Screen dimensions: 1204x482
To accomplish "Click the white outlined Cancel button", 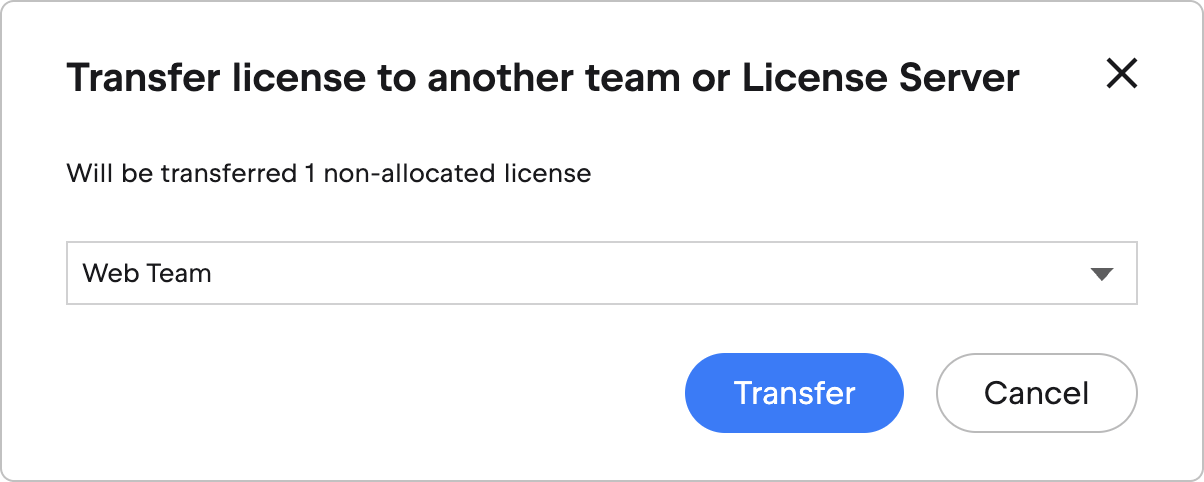I will tap(1036, 393).
